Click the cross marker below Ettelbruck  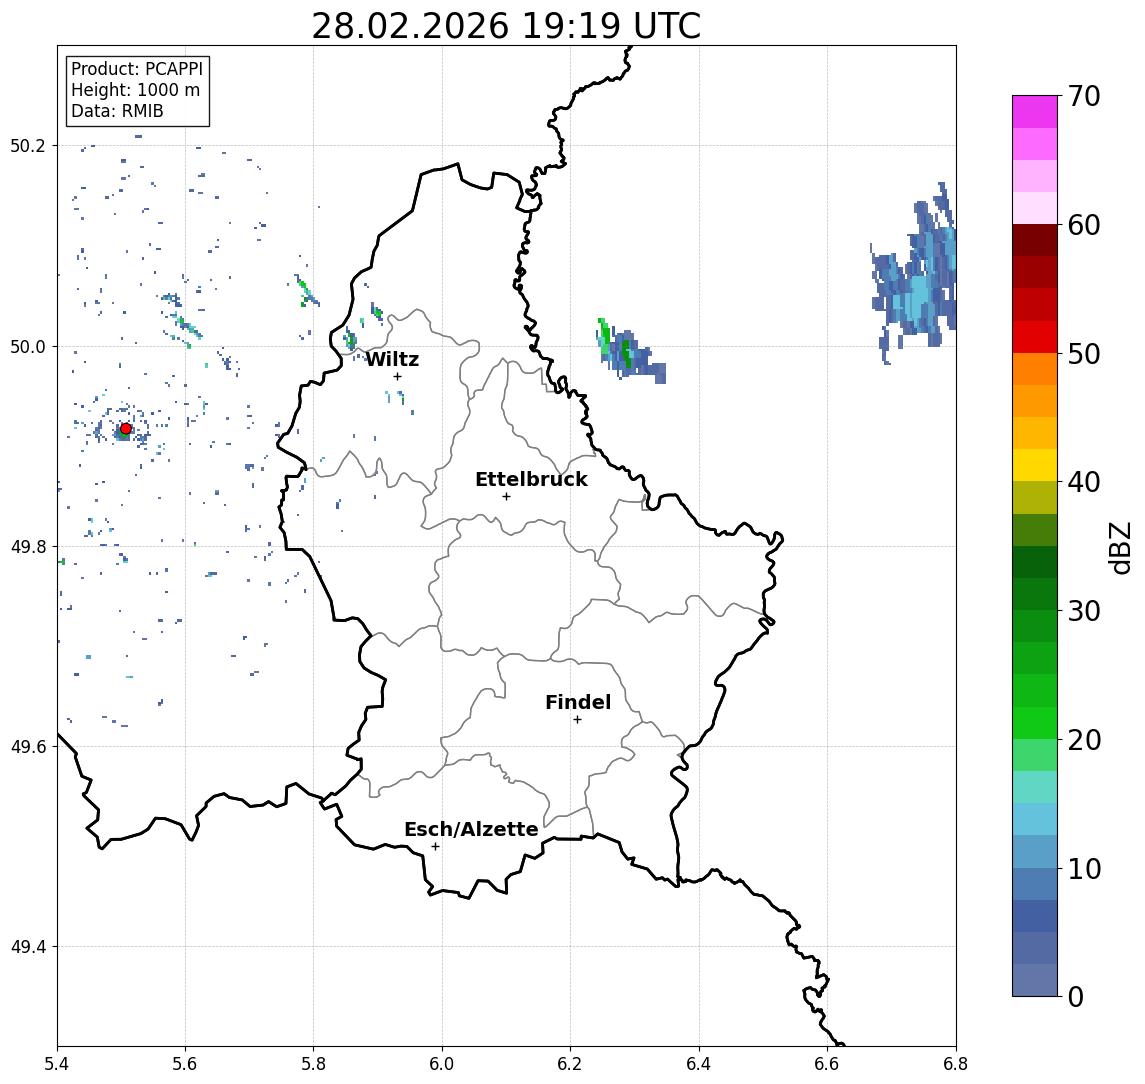[x=506, y=497]
